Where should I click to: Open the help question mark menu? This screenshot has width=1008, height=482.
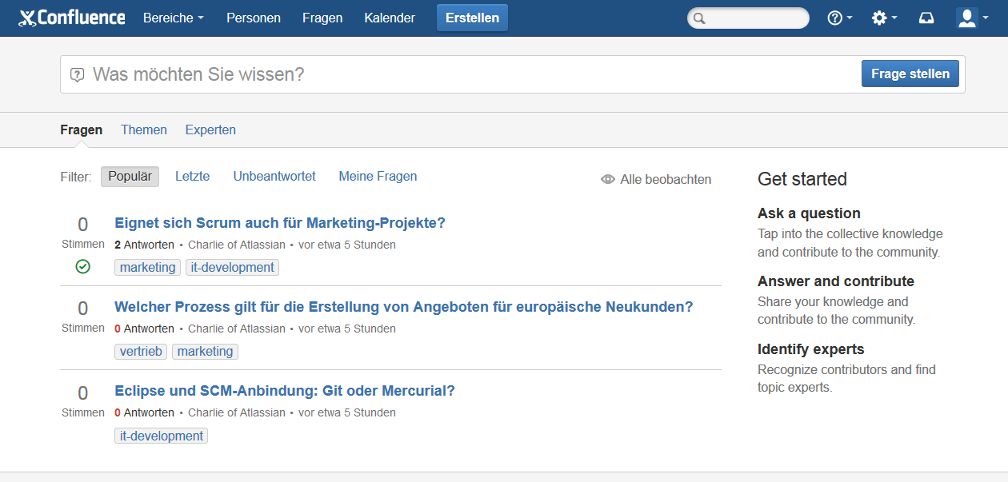click(x=839, y=18)
